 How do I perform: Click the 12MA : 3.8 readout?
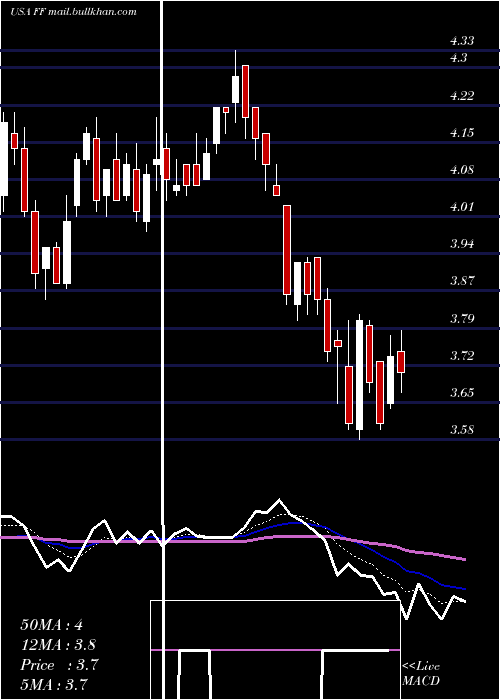58,645
